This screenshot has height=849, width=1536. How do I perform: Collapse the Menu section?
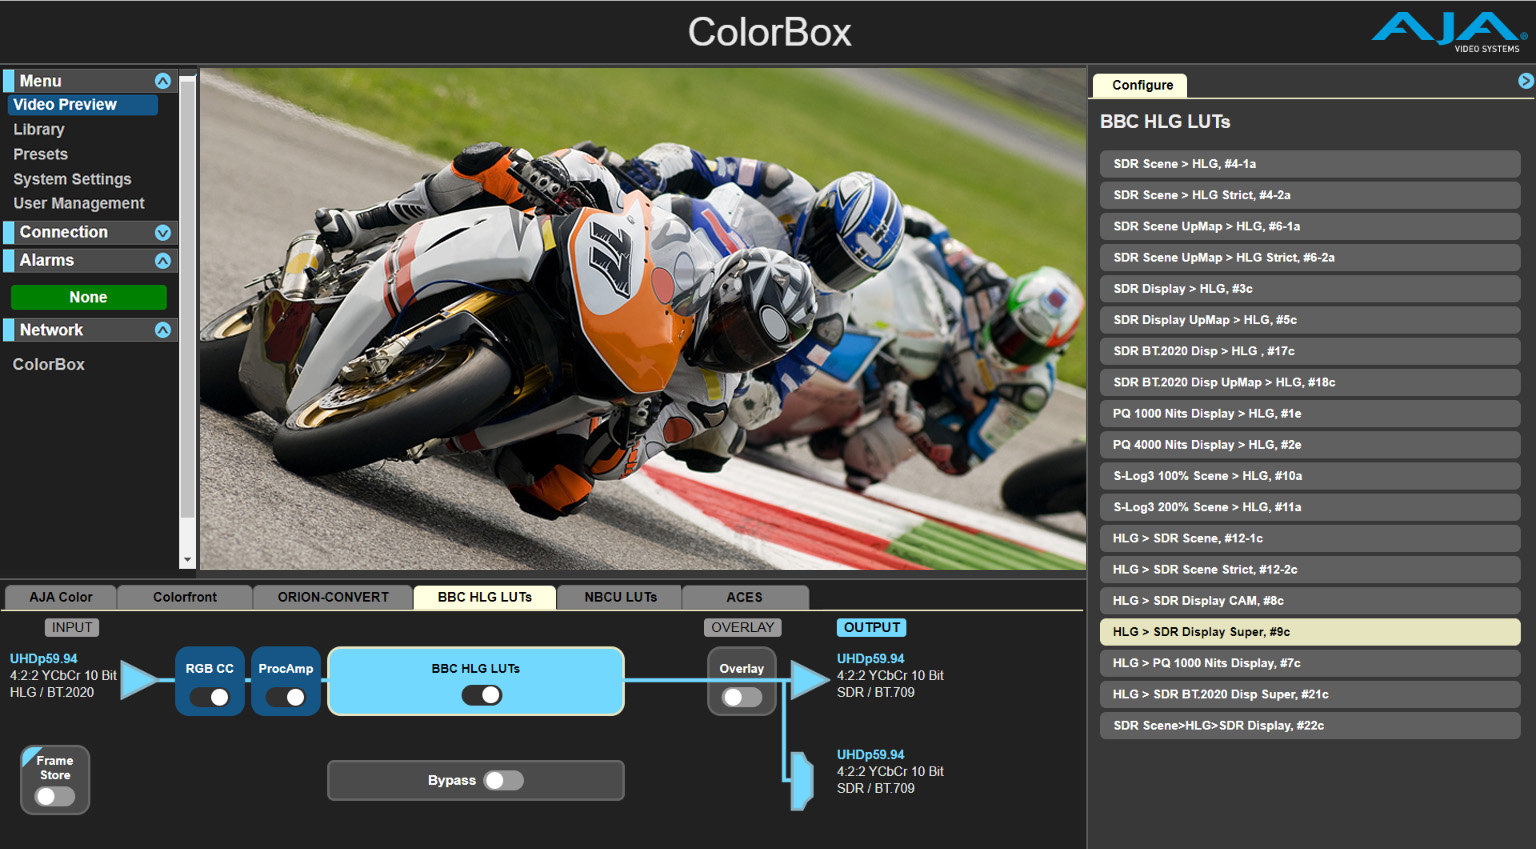pos(163,80)
